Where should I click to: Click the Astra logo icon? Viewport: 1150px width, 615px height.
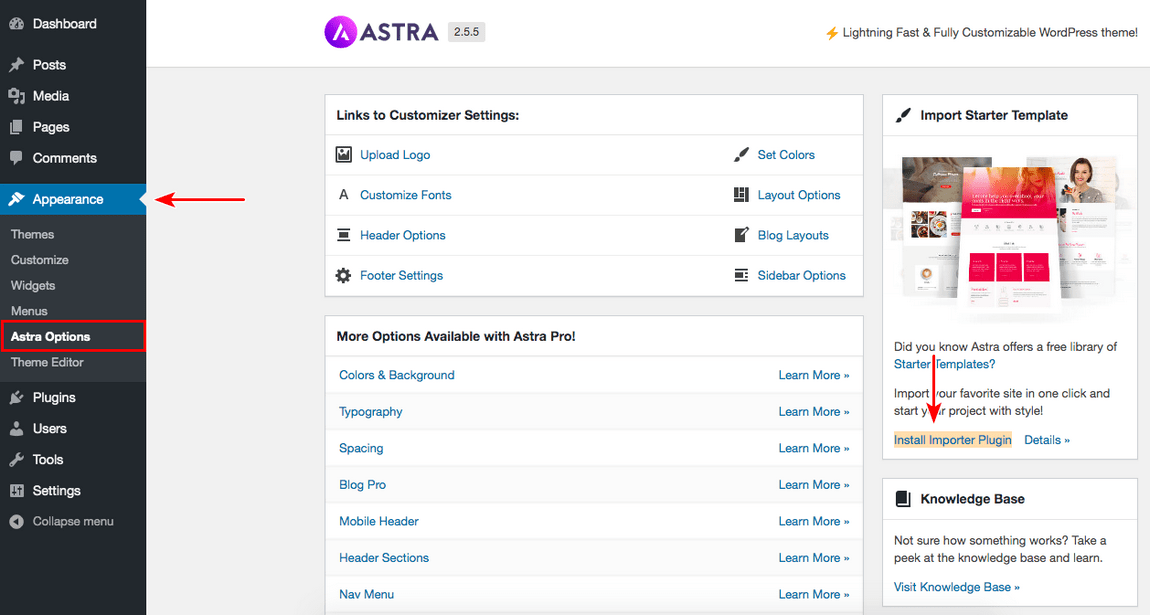pyautogui.click(x=340, y=32)
